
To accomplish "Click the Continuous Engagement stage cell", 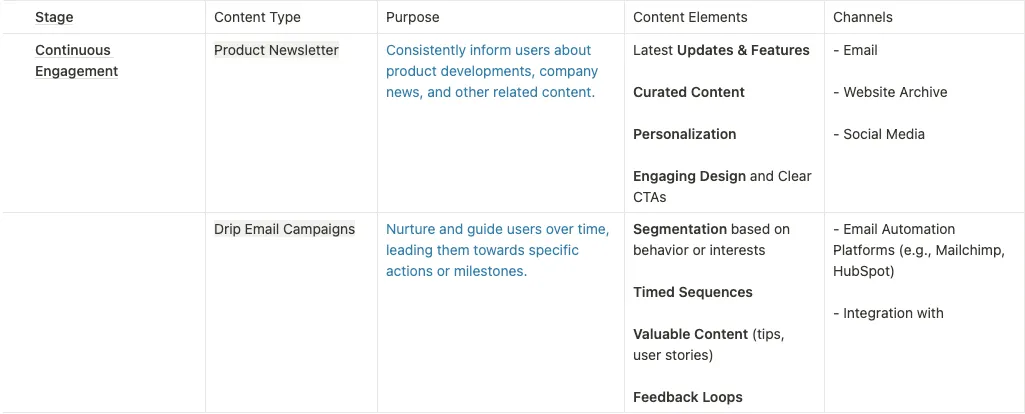I will [x=76, y=61].
